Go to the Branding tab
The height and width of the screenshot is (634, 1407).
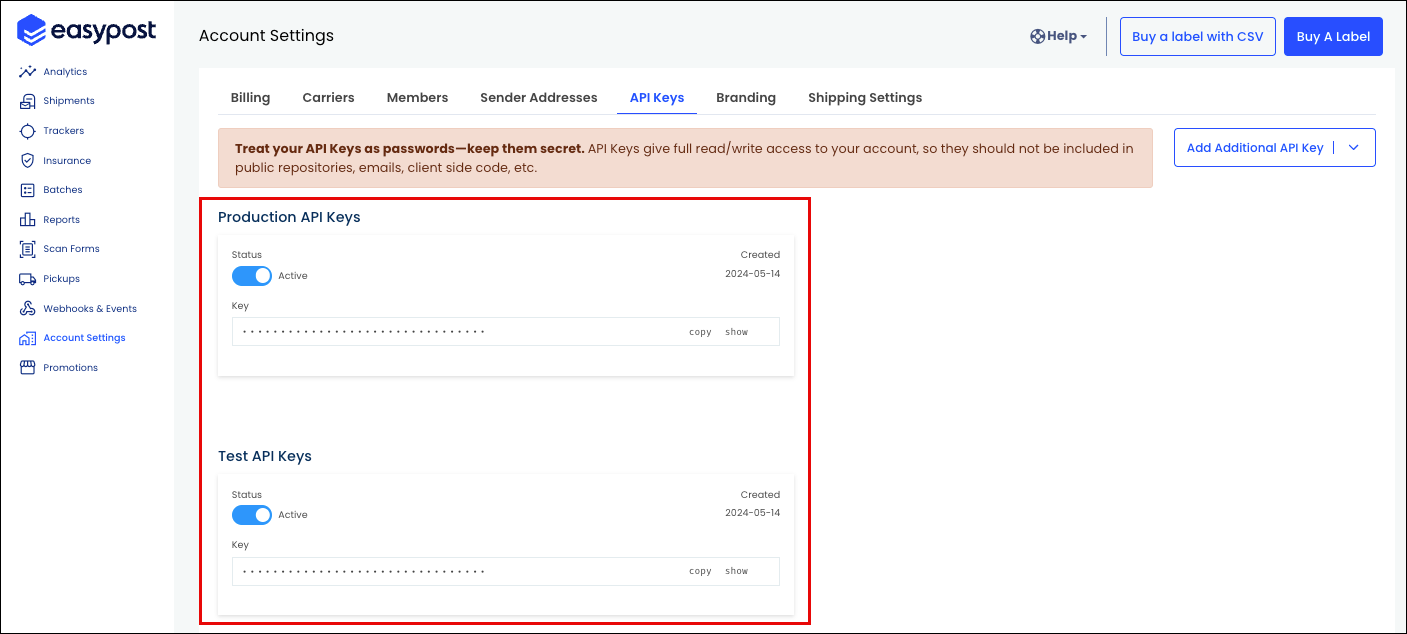[746, 98]
